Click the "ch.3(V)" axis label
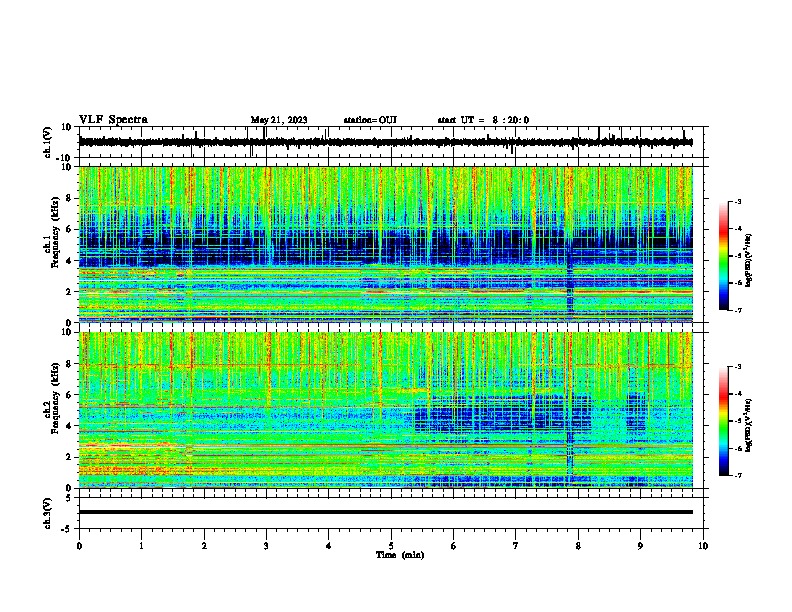The image size is (792, 612). tap(48, 514)
